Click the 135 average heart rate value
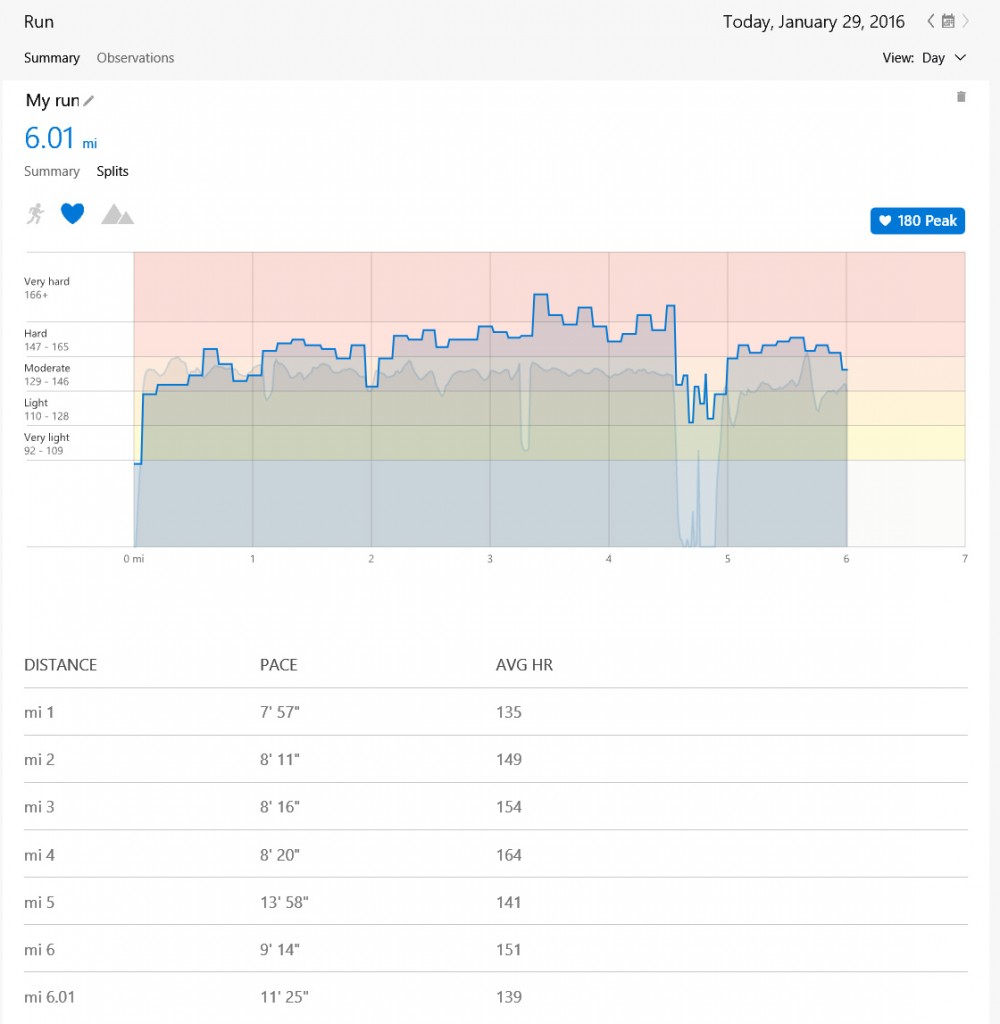The height and width of the screenshot is (1024, 1000). coord(509,712)
